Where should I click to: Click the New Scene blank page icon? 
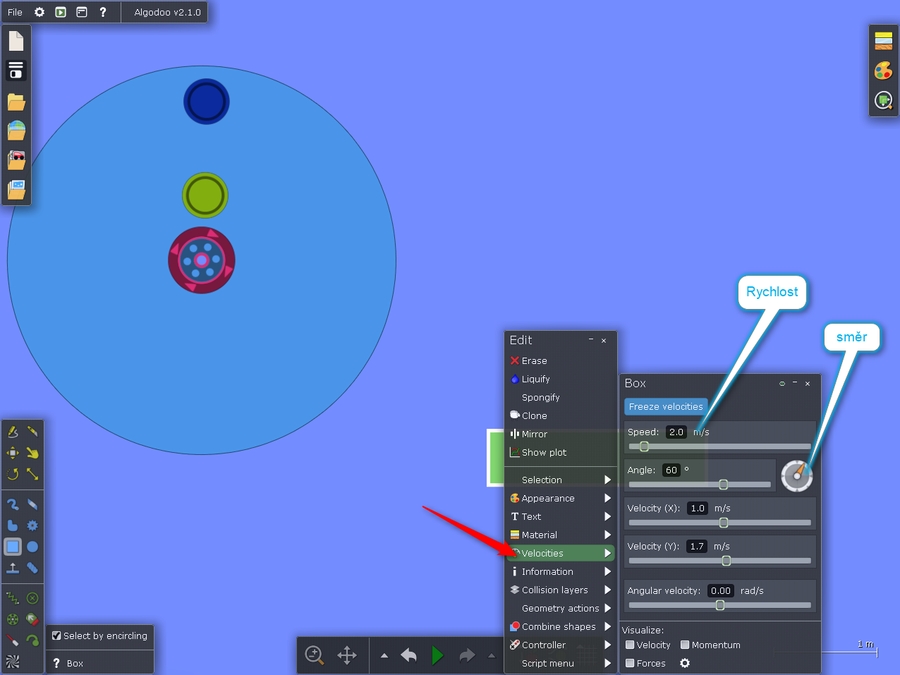pos(16,41)
